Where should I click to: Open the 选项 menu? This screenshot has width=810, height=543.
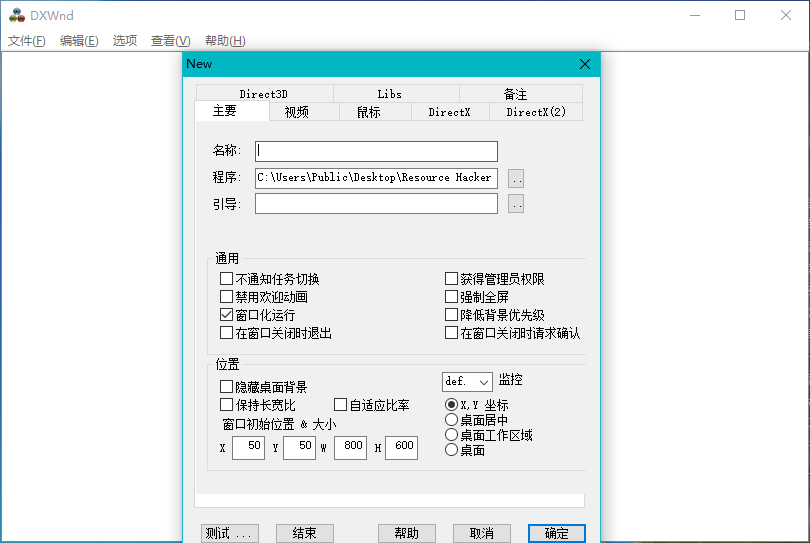pos(125,41)
